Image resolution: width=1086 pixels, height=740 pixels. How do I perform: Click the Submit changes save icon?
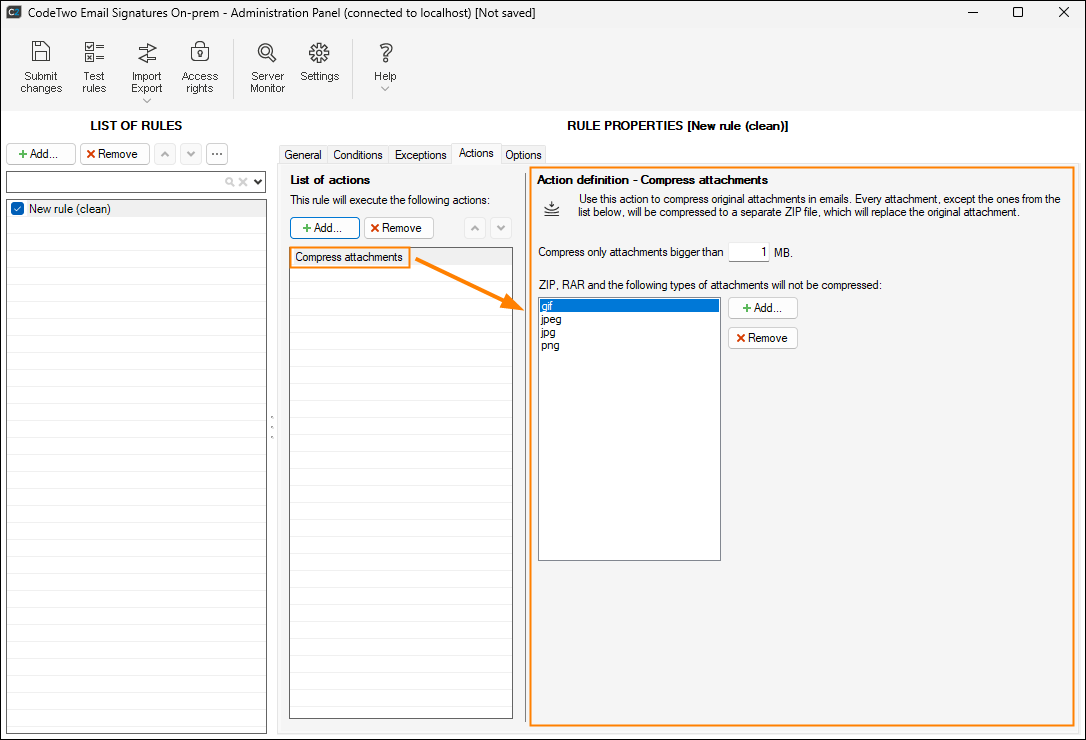point(41,53)
